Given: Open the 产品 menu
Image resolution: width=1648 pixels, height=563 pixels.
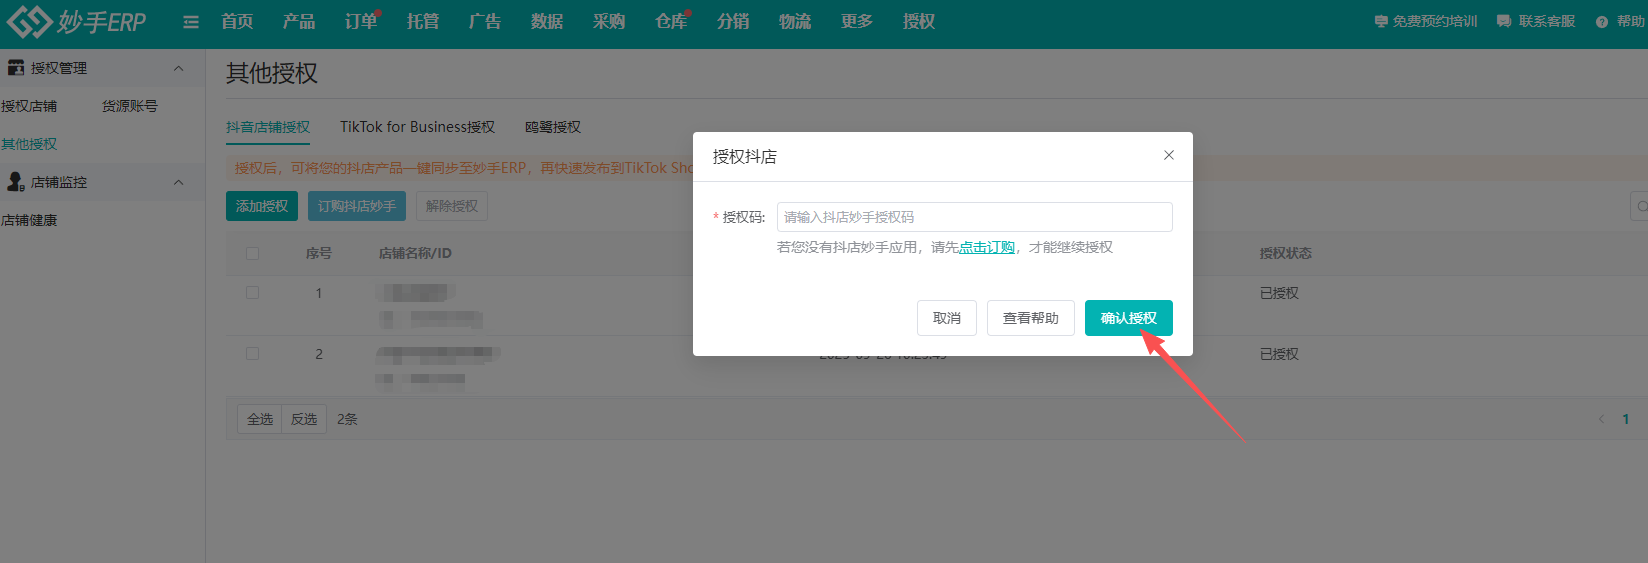Looking at the screenshot, I should coord(299,22).
